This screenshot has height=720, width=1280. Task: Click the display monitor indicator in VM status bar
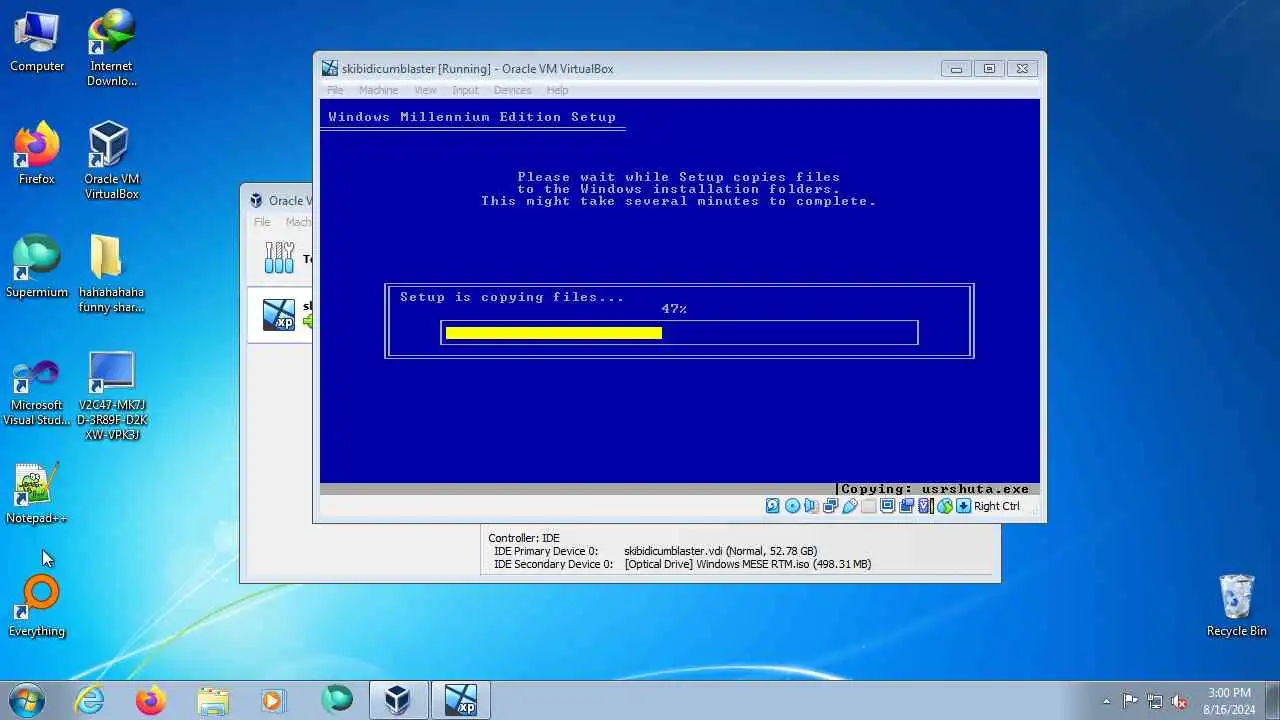[887, 506]
